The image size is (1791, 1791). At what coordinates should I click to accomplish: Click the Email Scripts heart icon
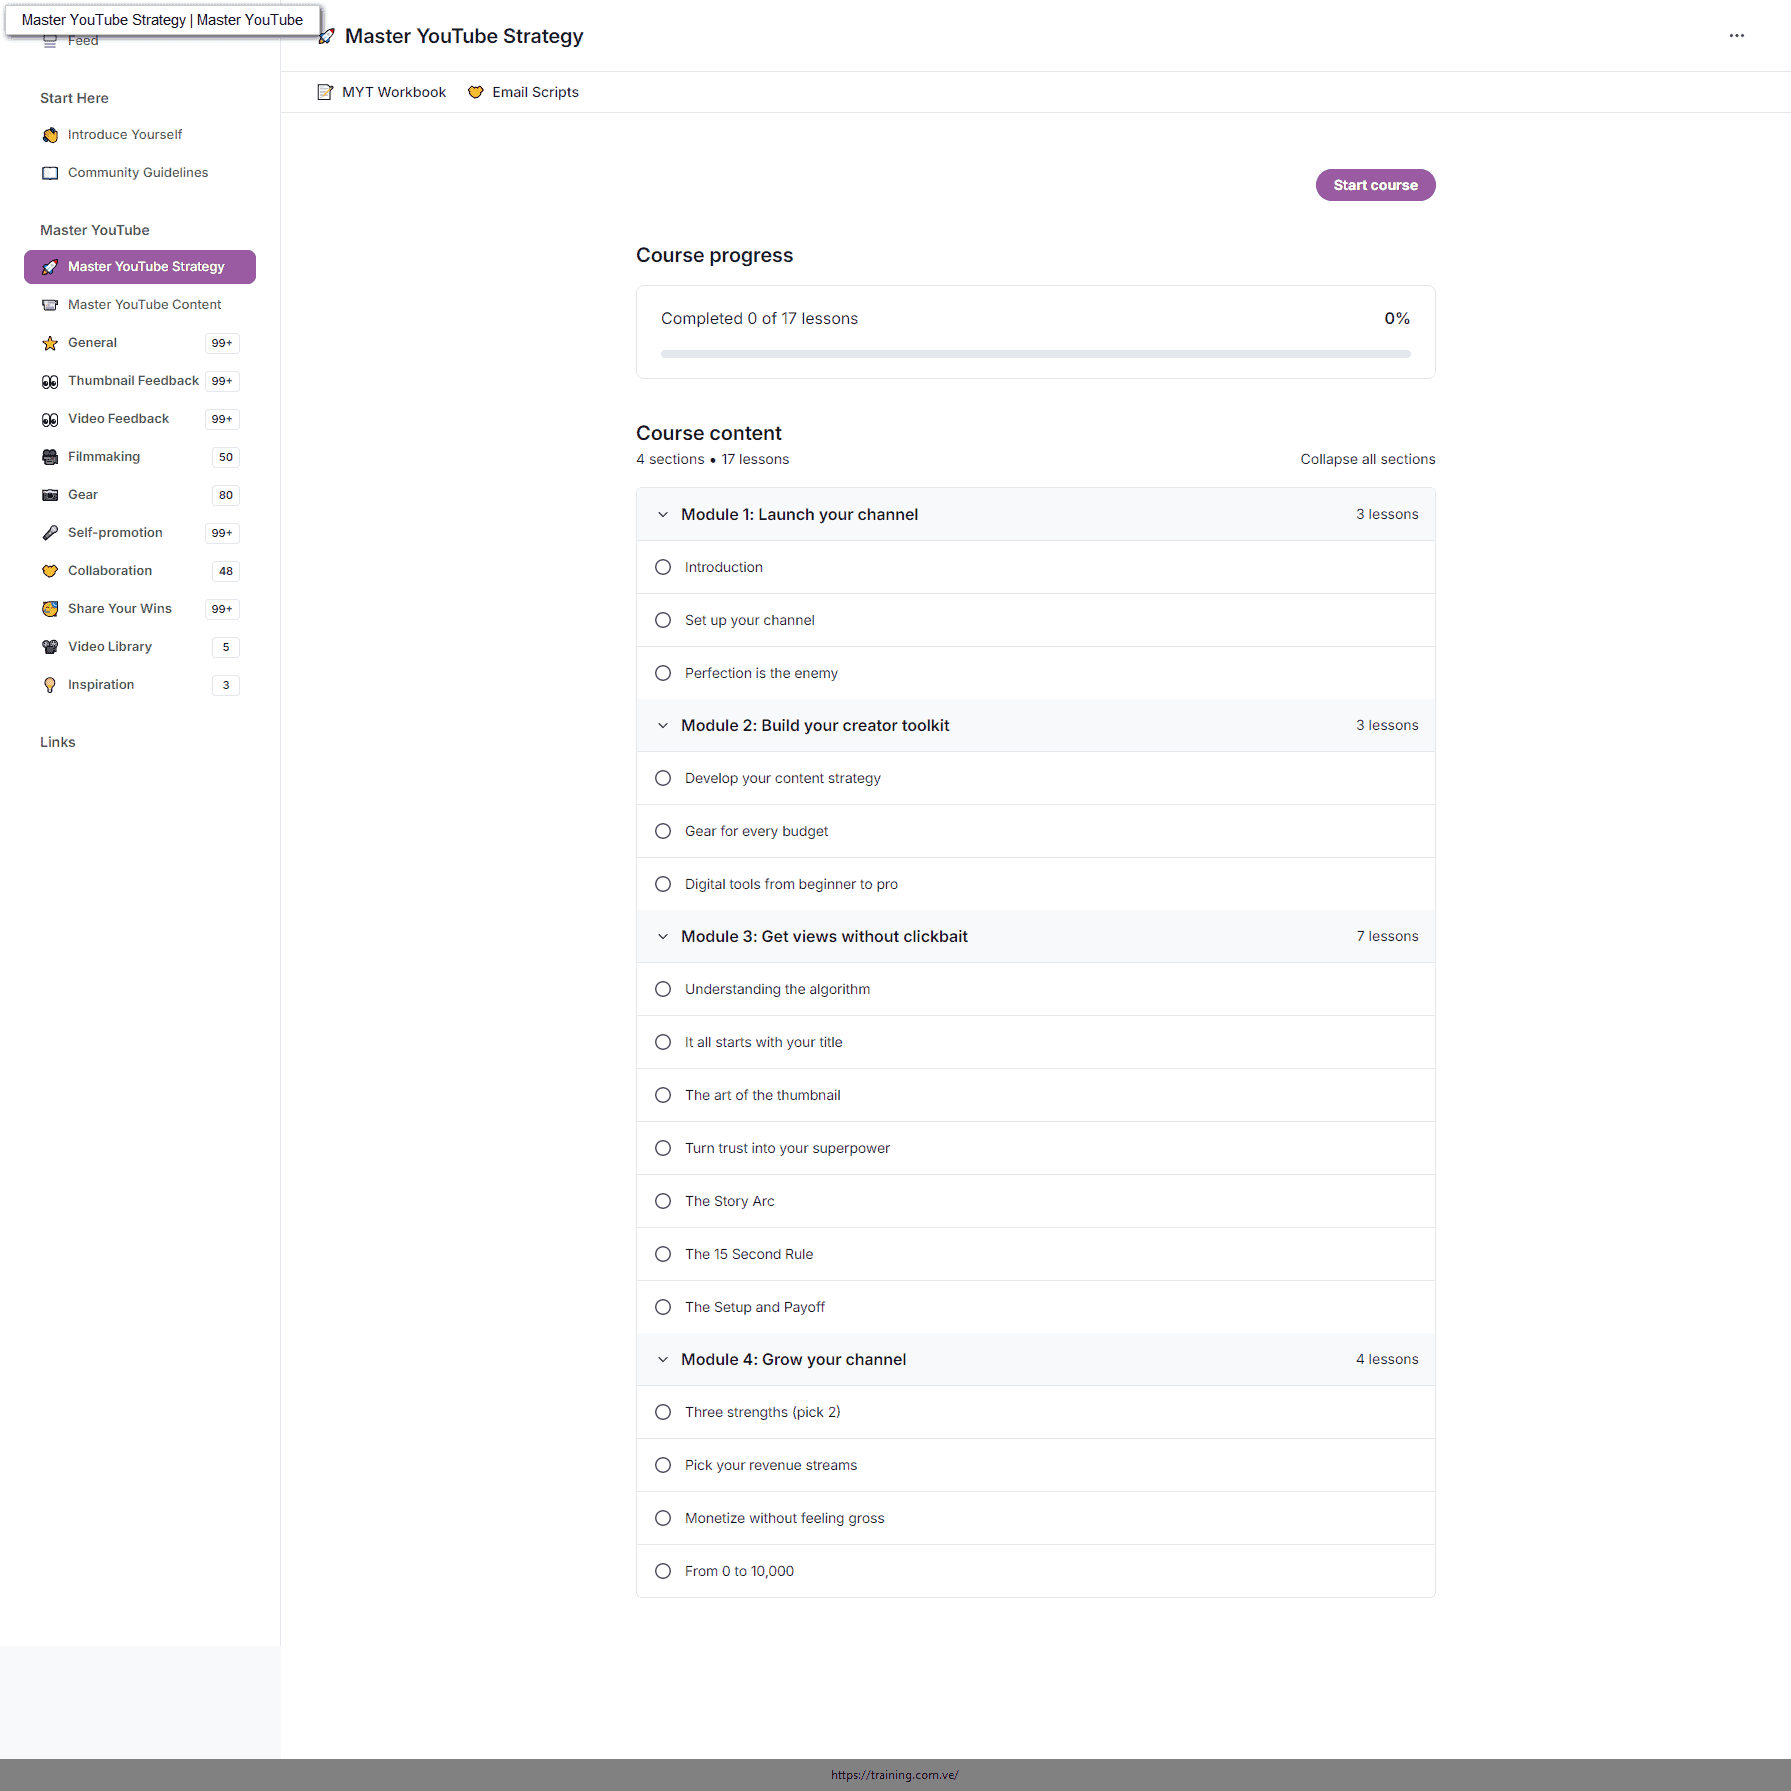pyautogui.click(x=476, y=92)
